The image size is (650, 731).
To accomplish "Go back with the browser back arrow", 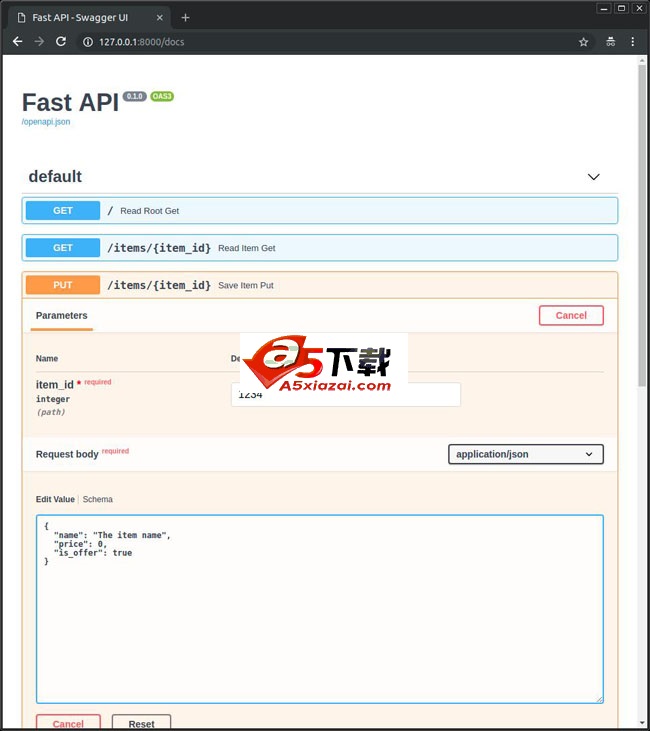I will 18,41.
